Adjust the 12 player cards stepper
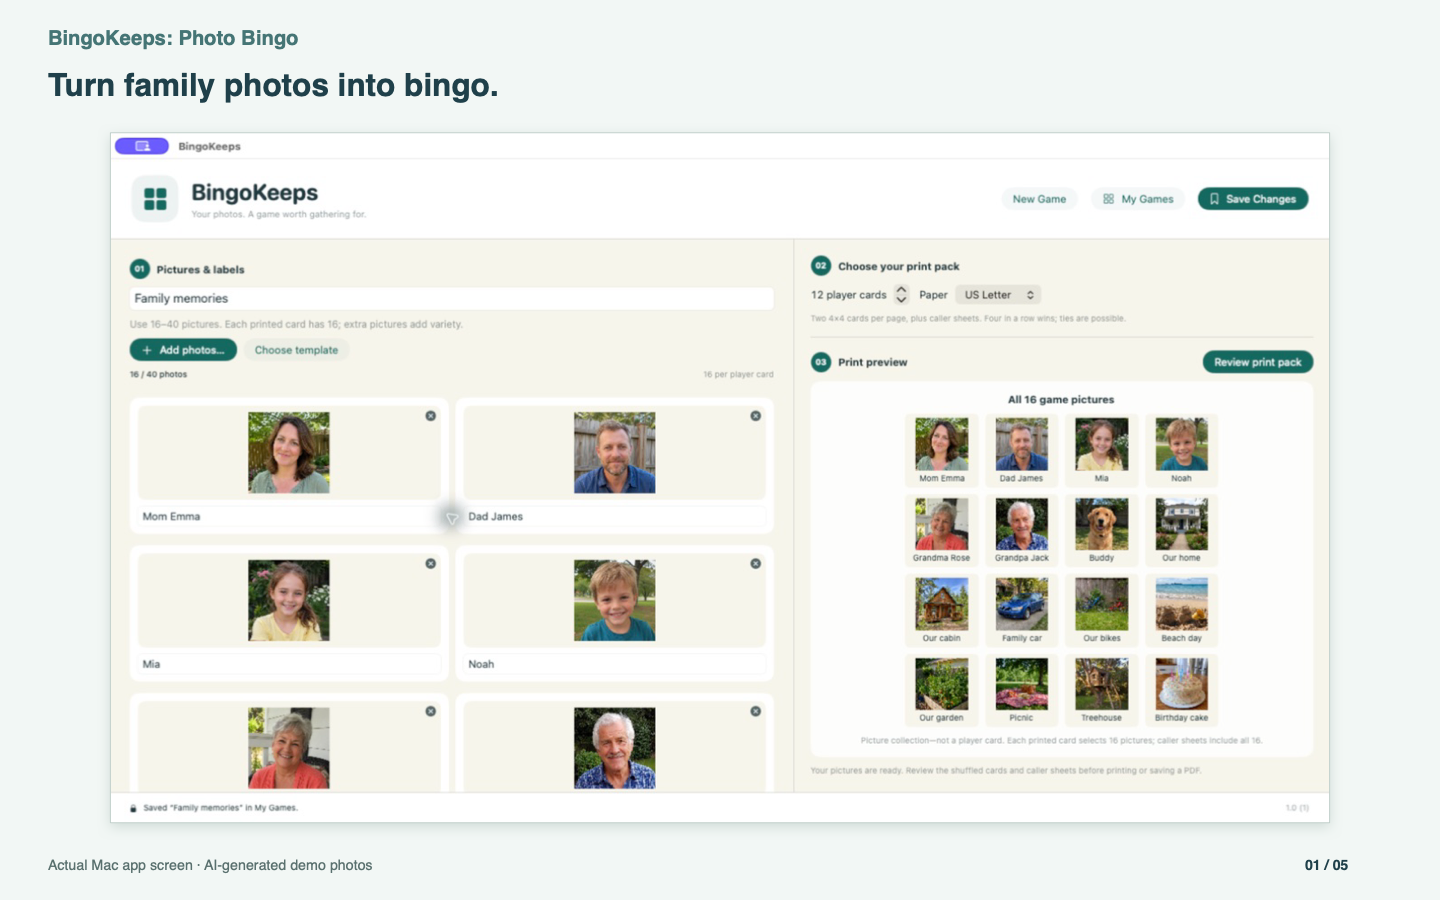 coord(901,295)
